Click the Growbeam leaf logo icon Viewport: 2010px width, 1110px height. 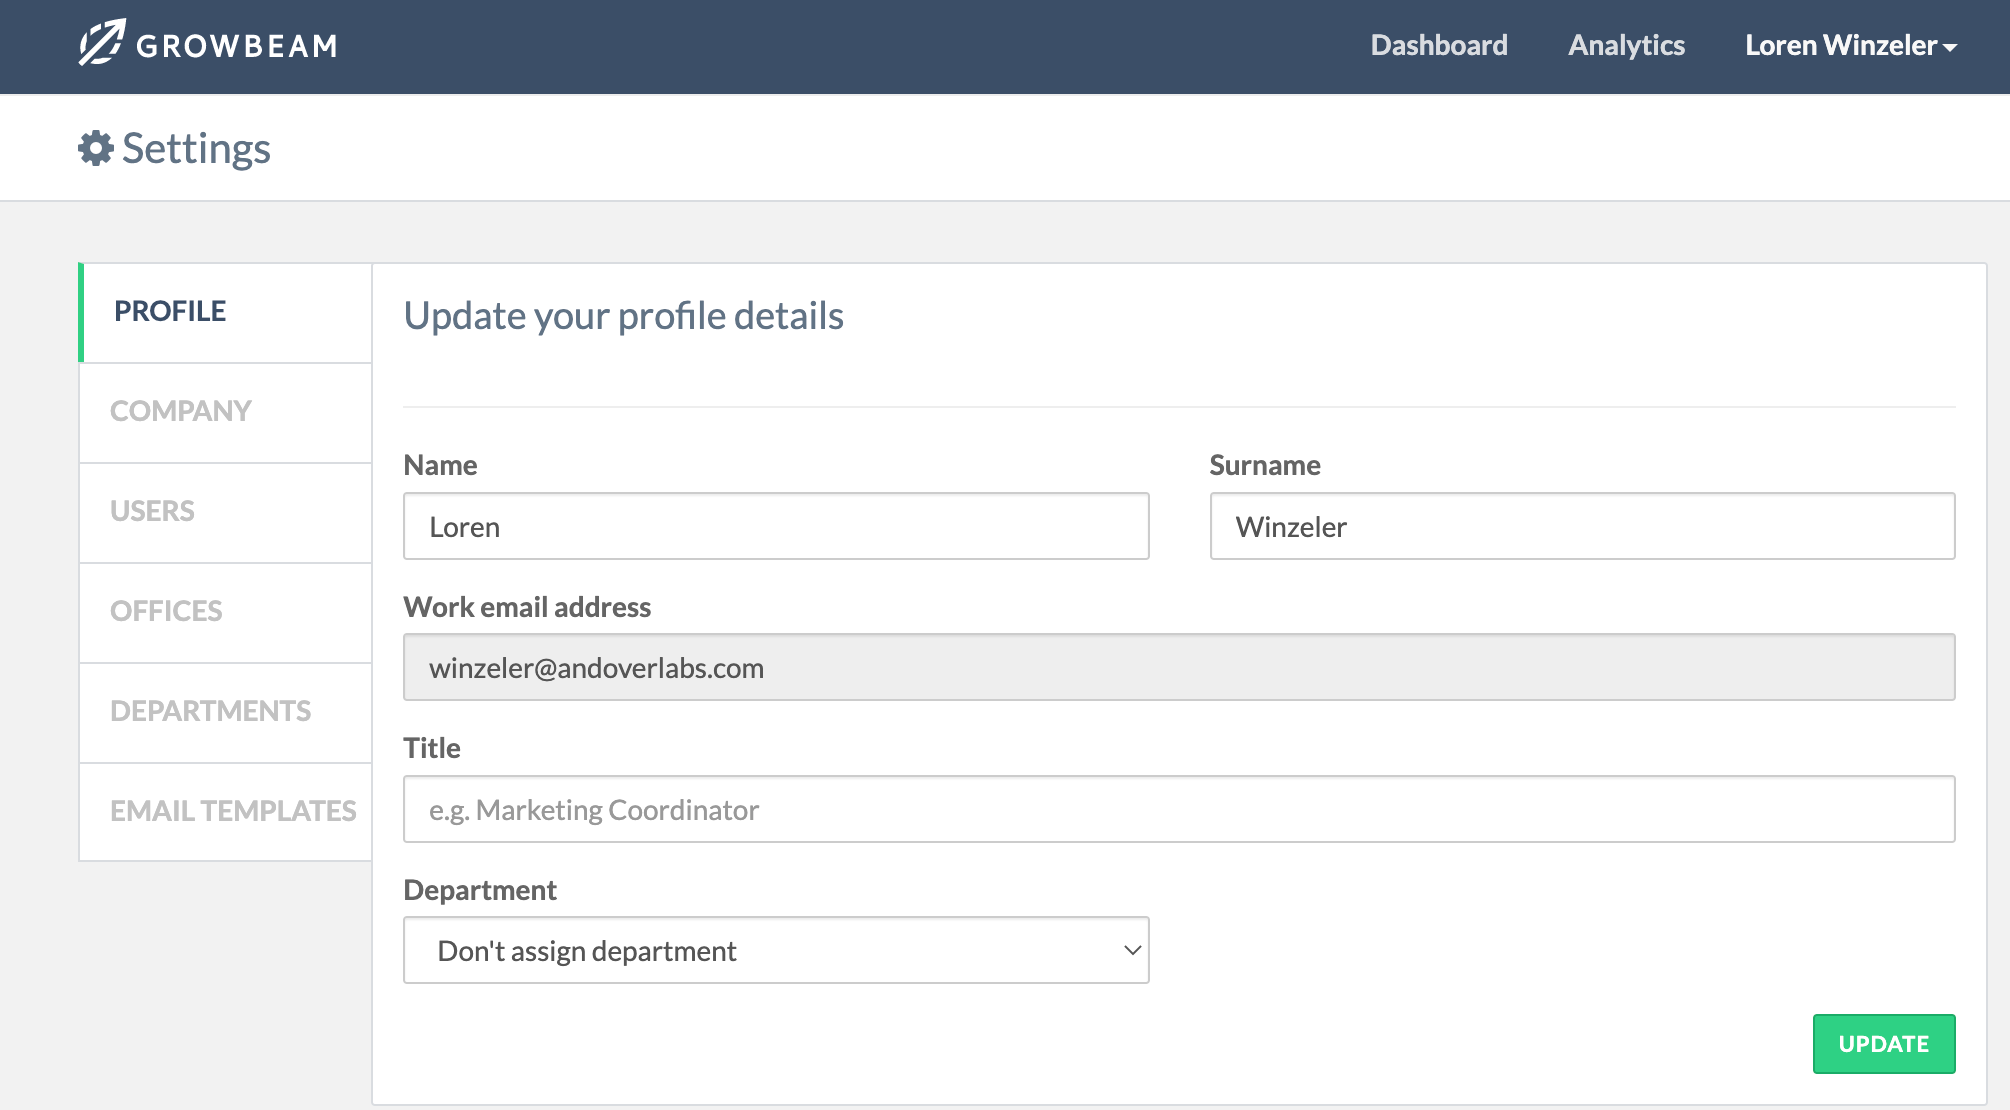[x=101, y=43]
